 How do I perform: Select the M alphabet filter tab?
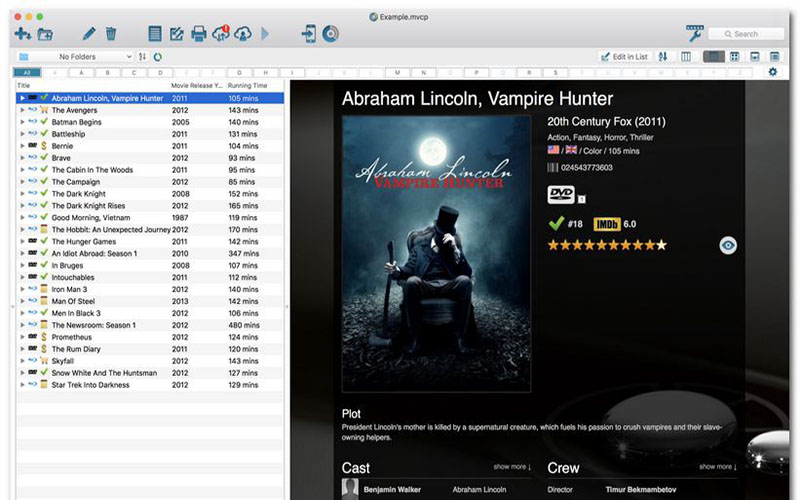(x=397, y=72)
